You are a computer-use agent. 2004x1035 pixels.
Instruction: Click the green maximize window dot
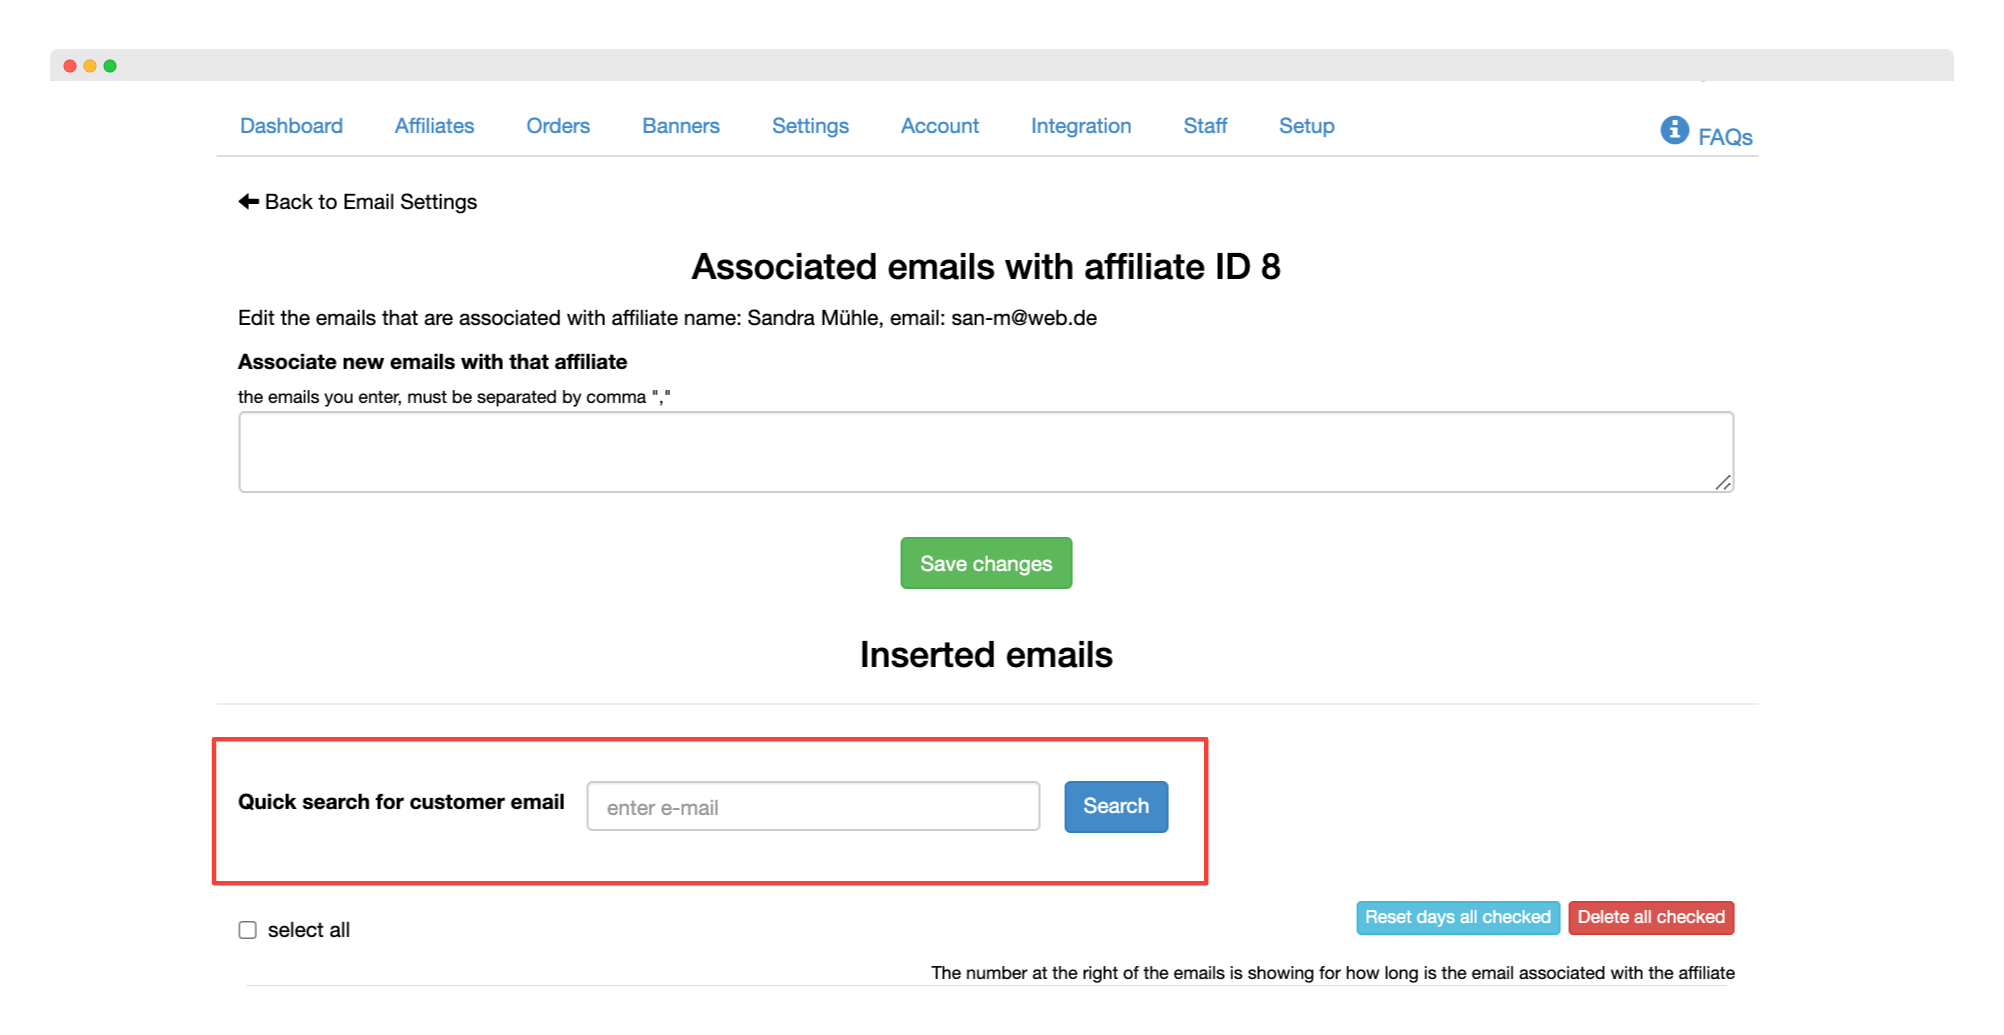[110, 66]
